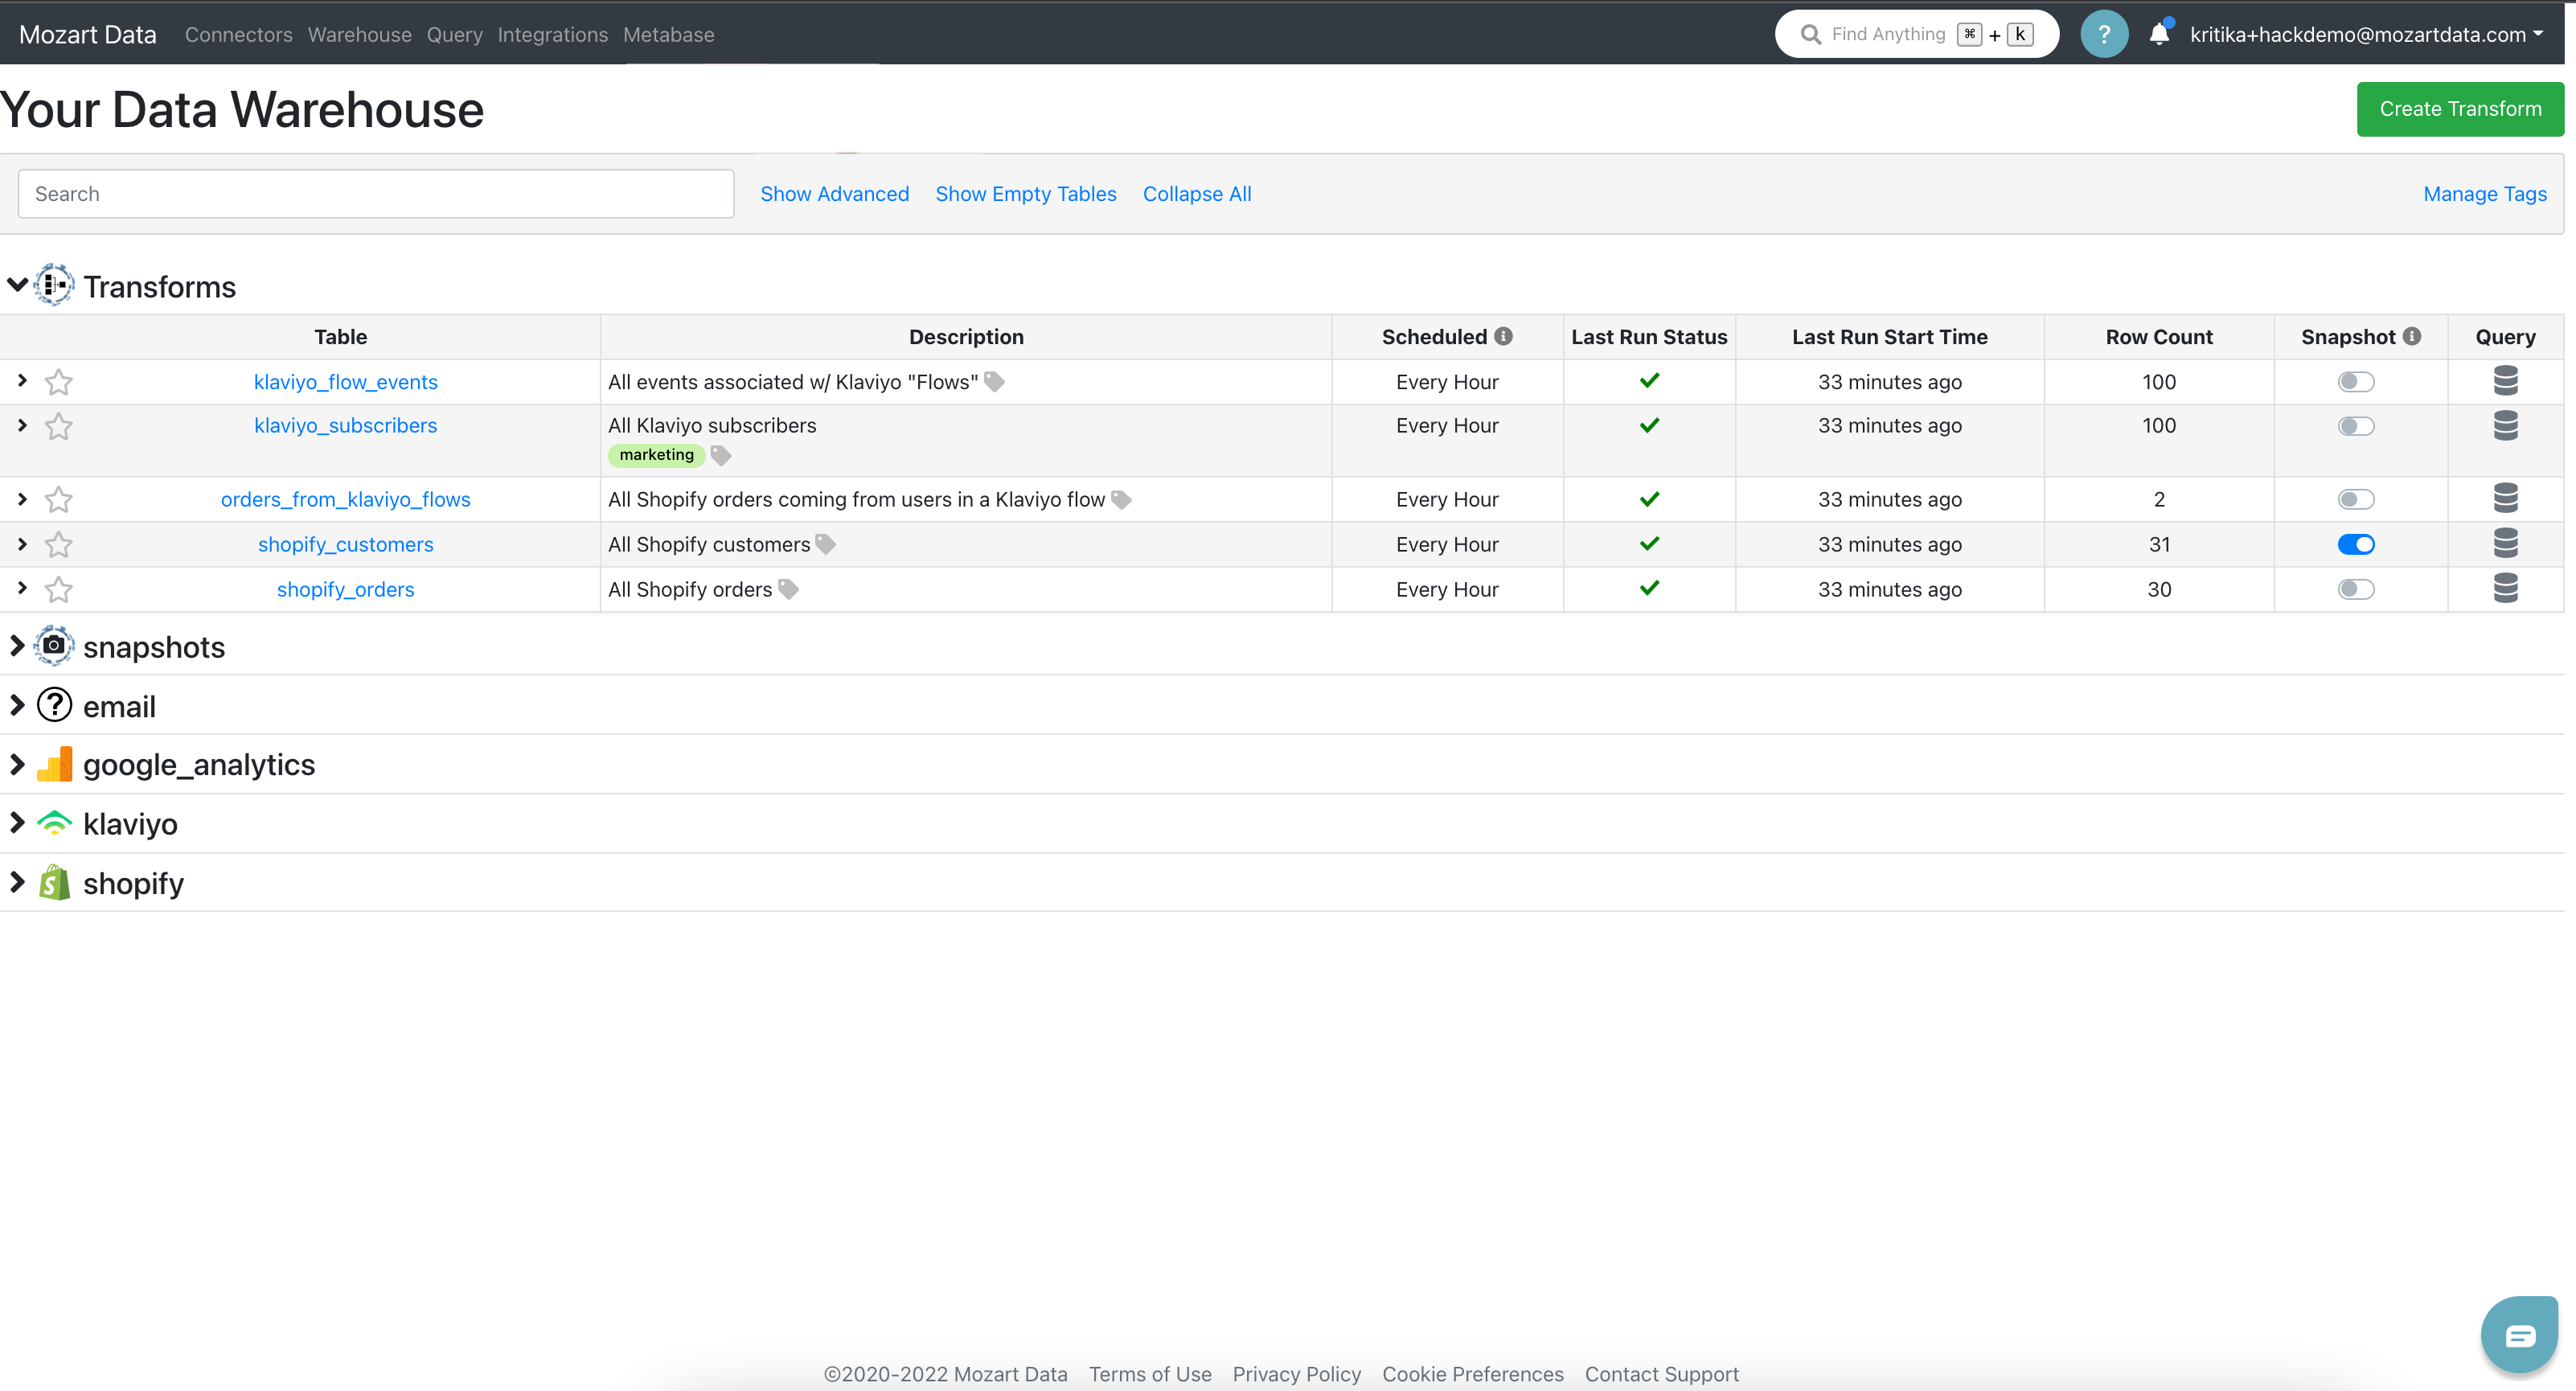Enable snapshot for orders_from_klaviyo_flows
Viewport: 2576px width, 1391px height.
(2356, 499)
